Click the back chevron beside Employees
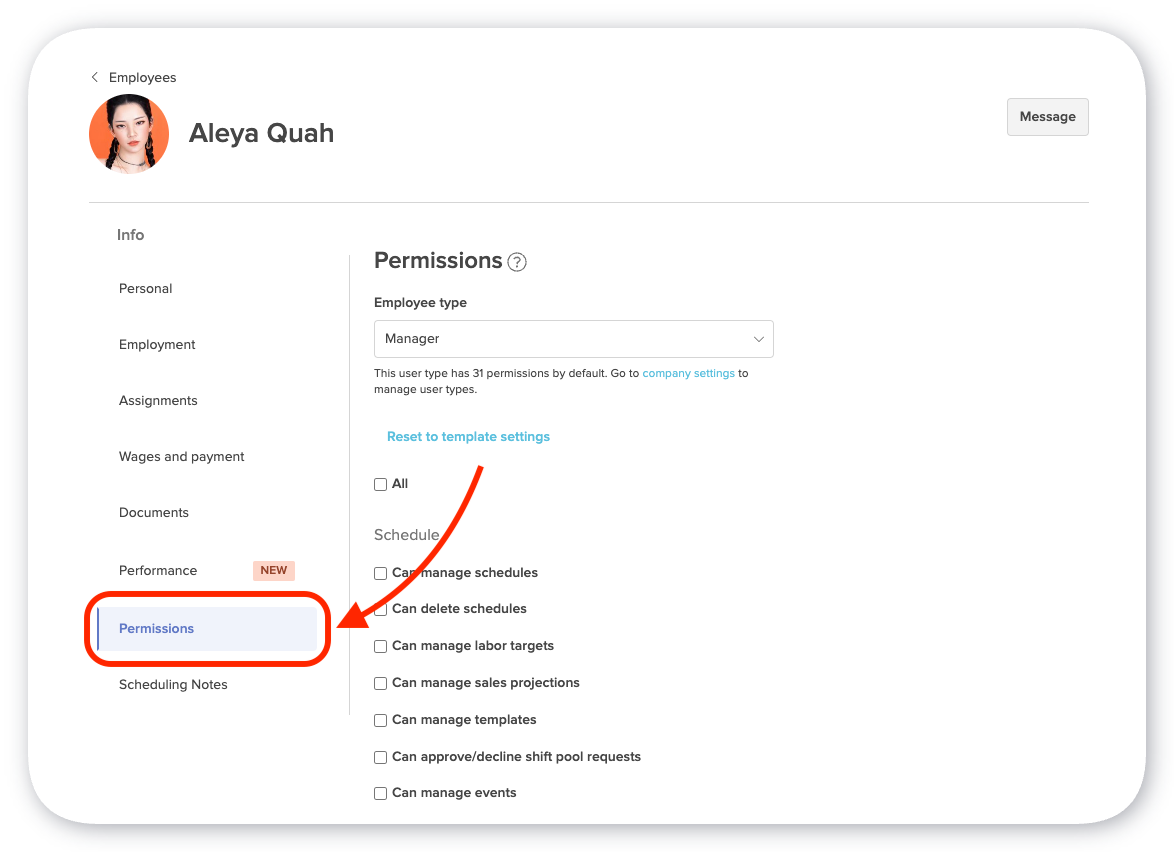This screenshot has width=1174, height=852. click(x=94, y=77)
